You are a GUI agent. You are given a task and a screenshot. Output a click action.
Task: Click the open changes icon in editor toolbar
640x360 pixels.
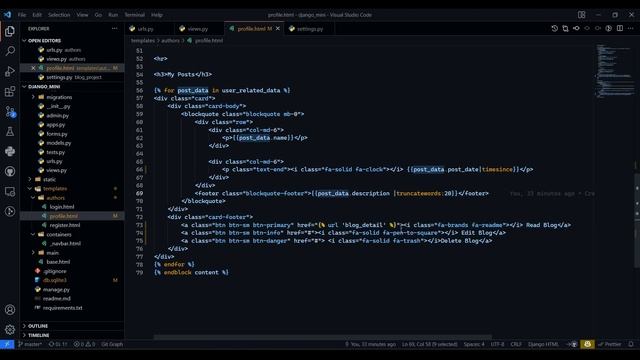click(565, 29)
